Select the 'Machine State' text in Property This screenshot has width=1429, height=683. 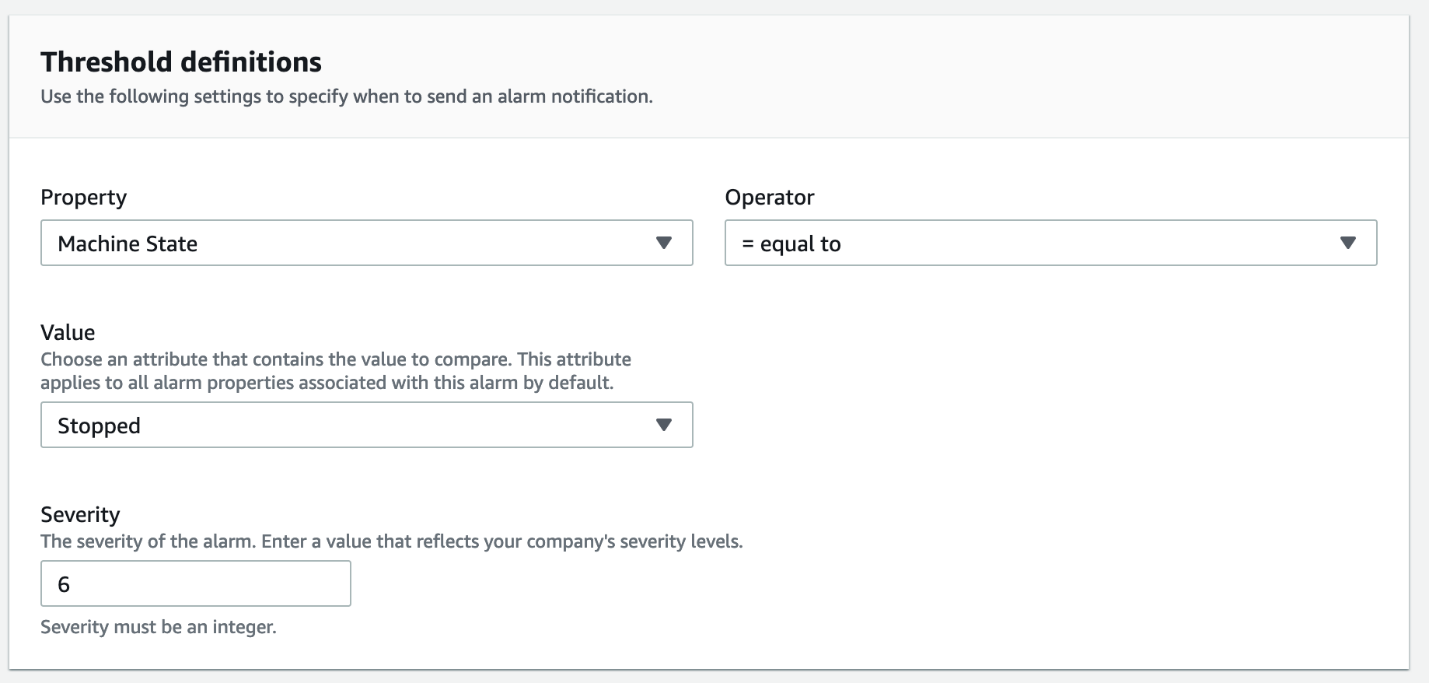127,244
